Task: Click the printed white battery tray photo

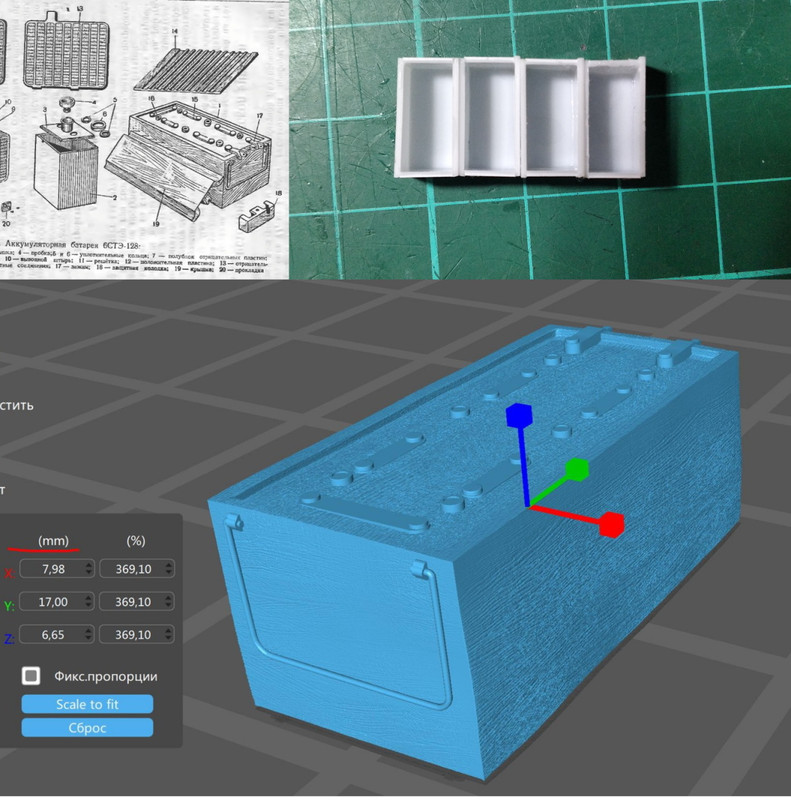Action: click(521, 117)
